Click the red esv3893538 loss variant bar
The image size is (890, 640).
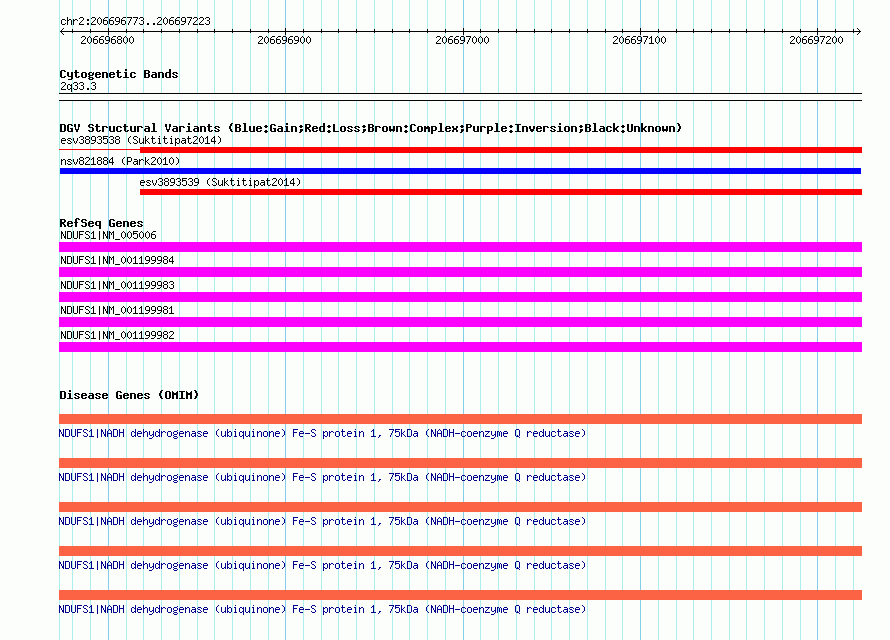pyautogui.click(x=460, y=150)
